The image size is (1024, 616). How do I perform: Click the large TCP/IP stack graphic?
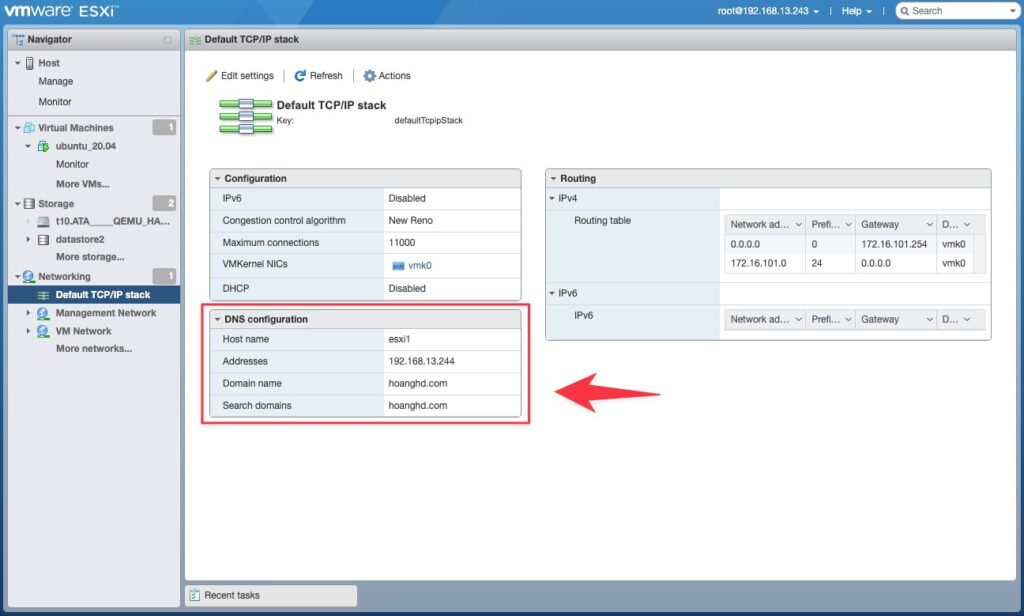[x=246, y=116]
